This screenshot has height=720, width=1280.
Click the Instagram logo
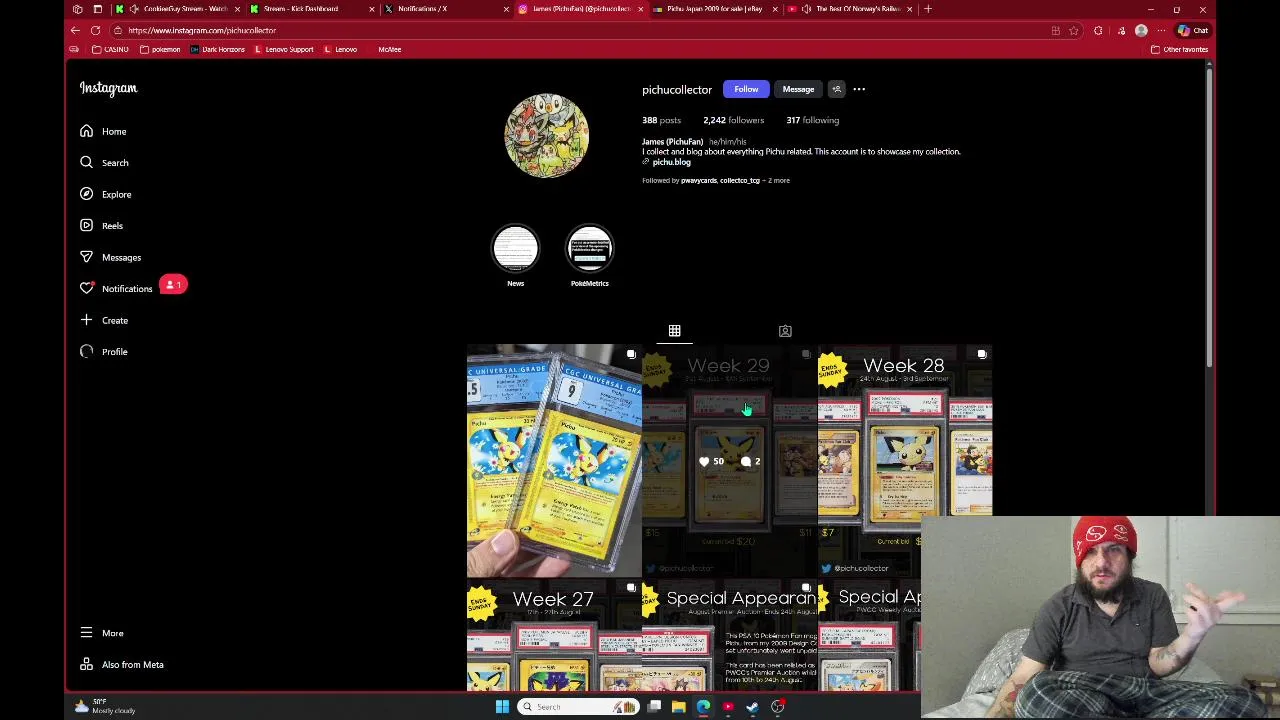pyautogui.click(x=108, y=88)
